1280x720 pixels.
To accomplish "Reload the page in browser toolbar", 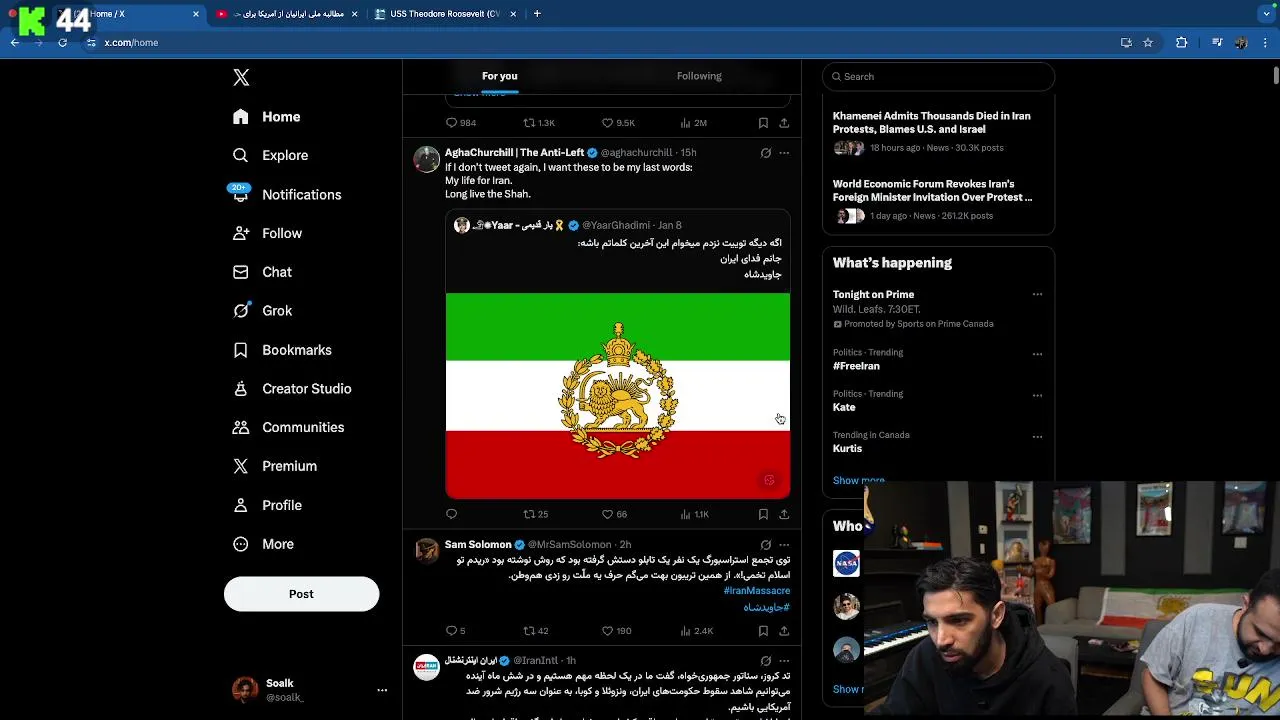I will (x=62, y=43).
